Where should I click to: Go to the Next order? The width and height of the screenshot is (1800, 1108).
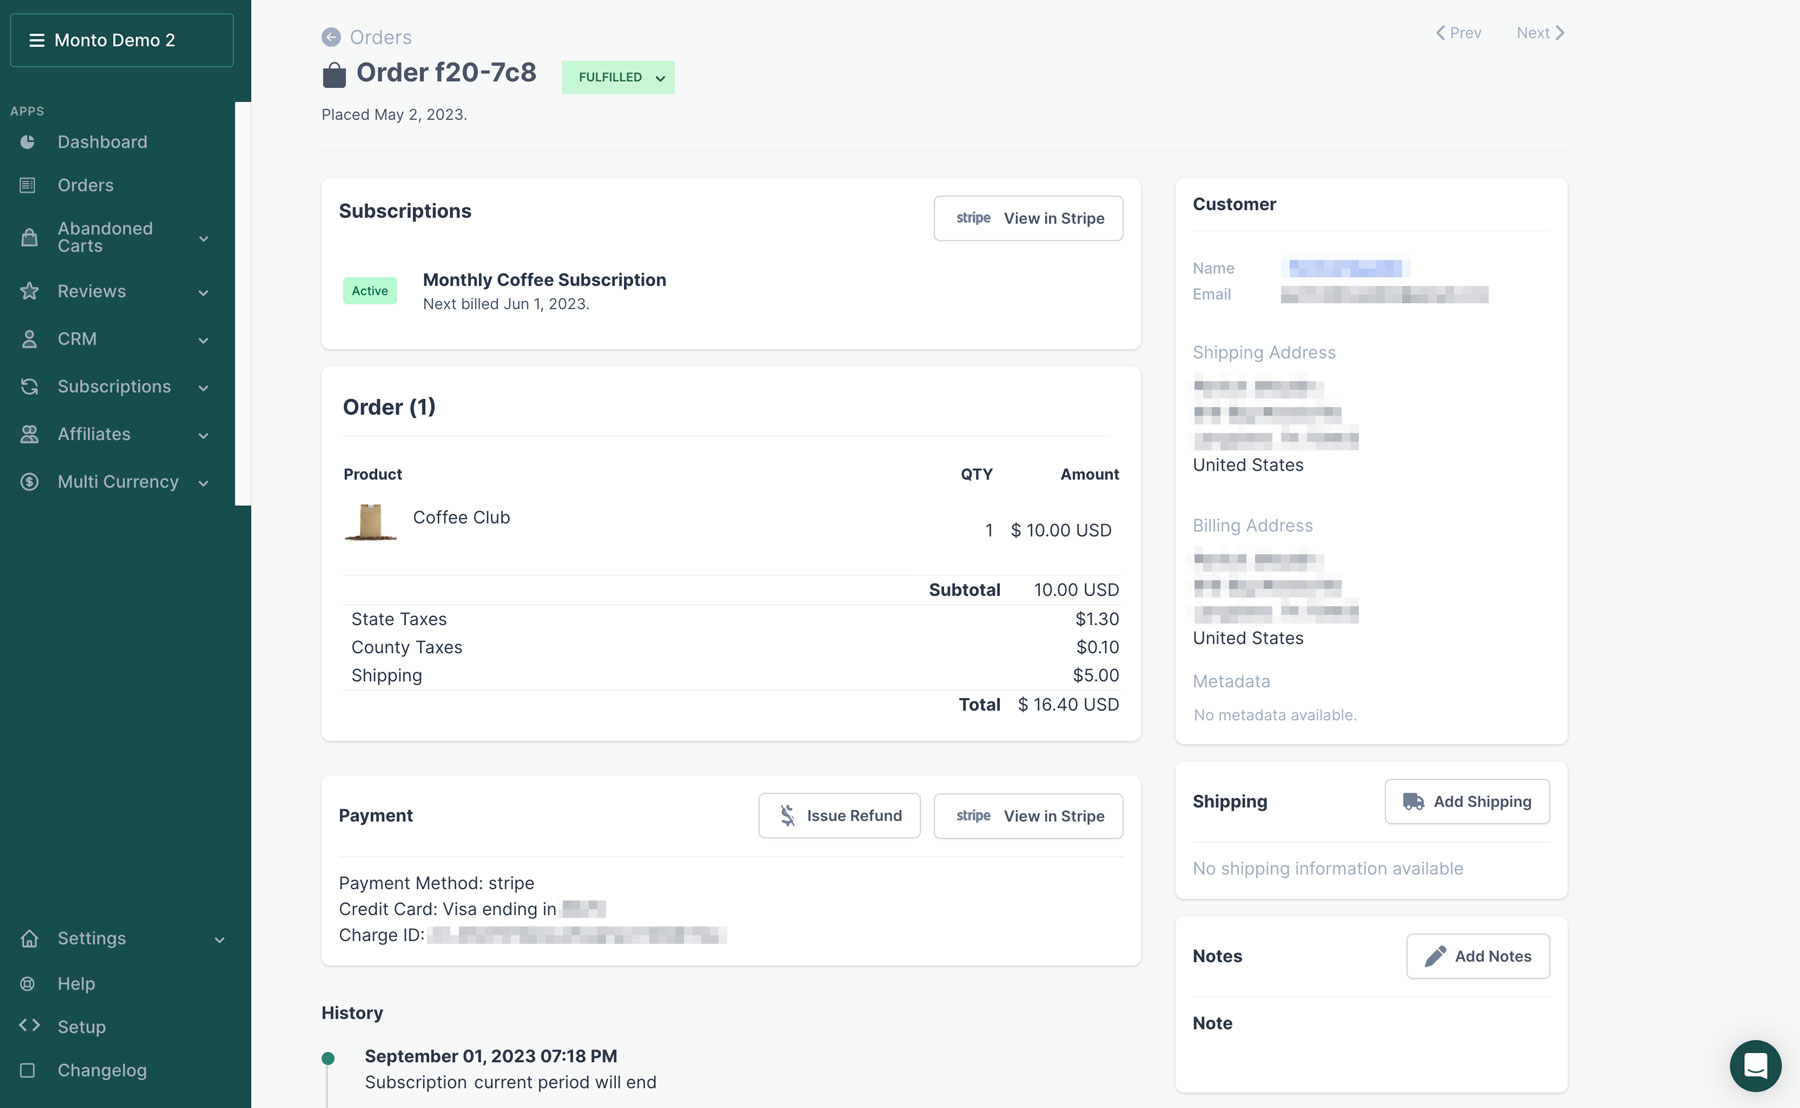(x=1540, y=33)
